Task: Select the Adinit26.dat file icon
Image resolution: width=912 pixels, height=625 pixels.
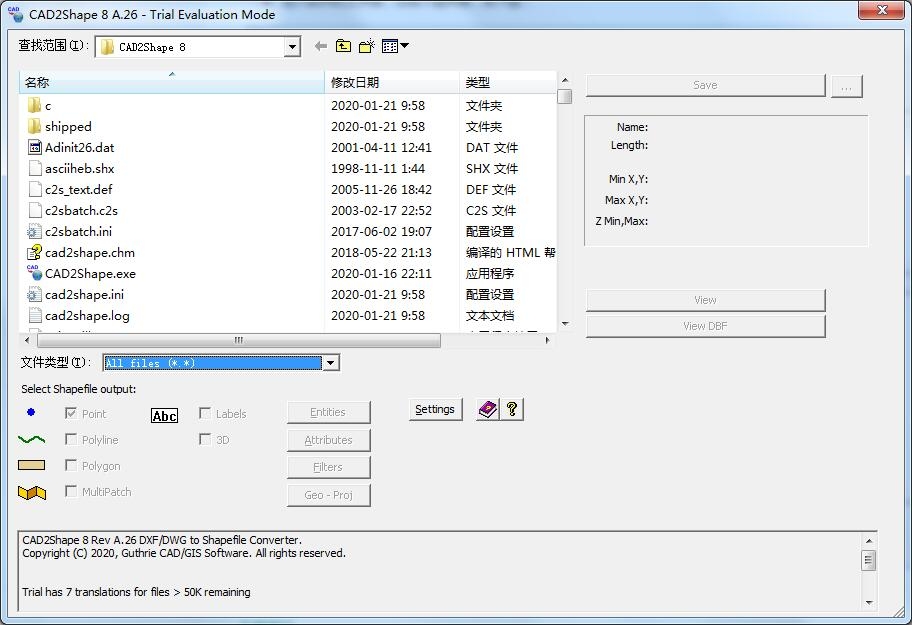Action: pos(34,147)
